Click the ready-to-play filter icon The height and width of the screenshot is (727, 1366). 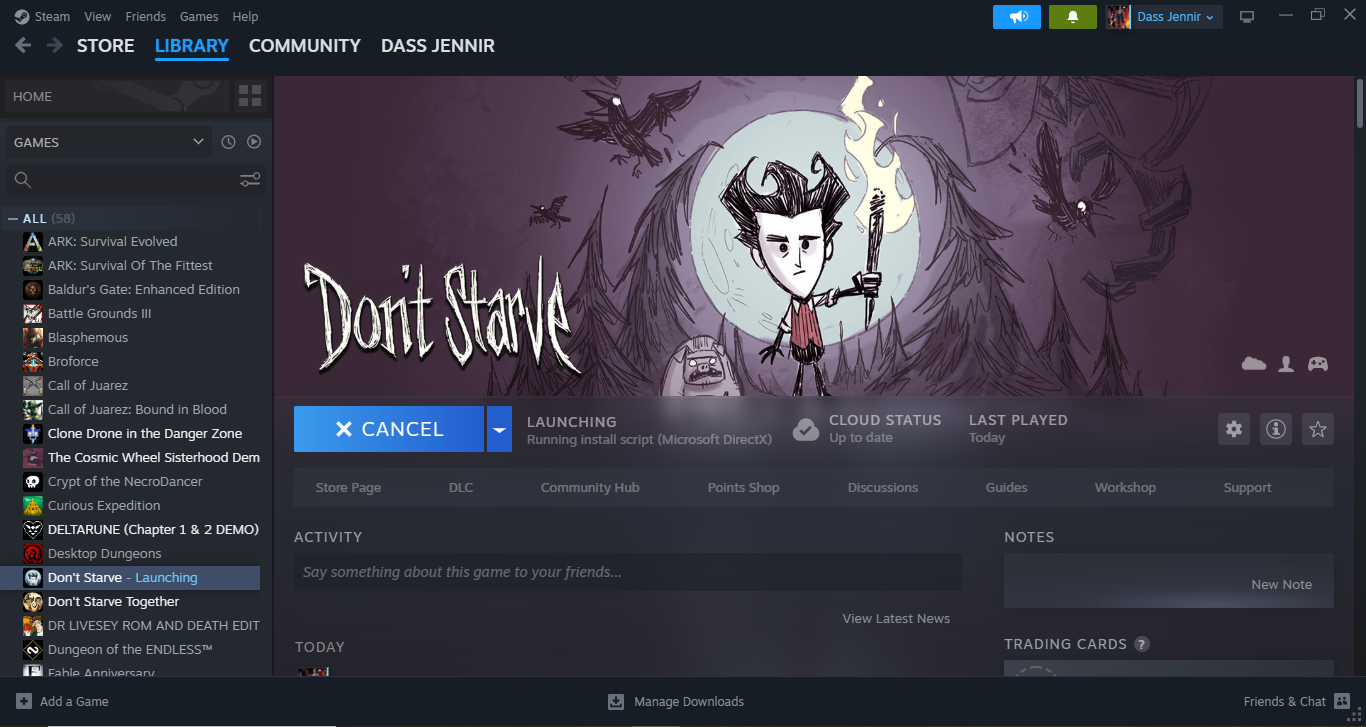[x=254, y=142]
